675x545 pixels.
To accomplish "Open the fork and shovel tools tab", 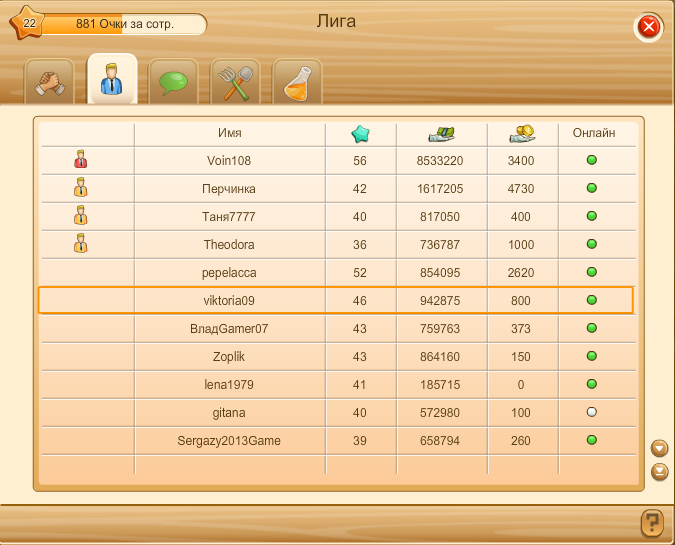I will 235,82.
